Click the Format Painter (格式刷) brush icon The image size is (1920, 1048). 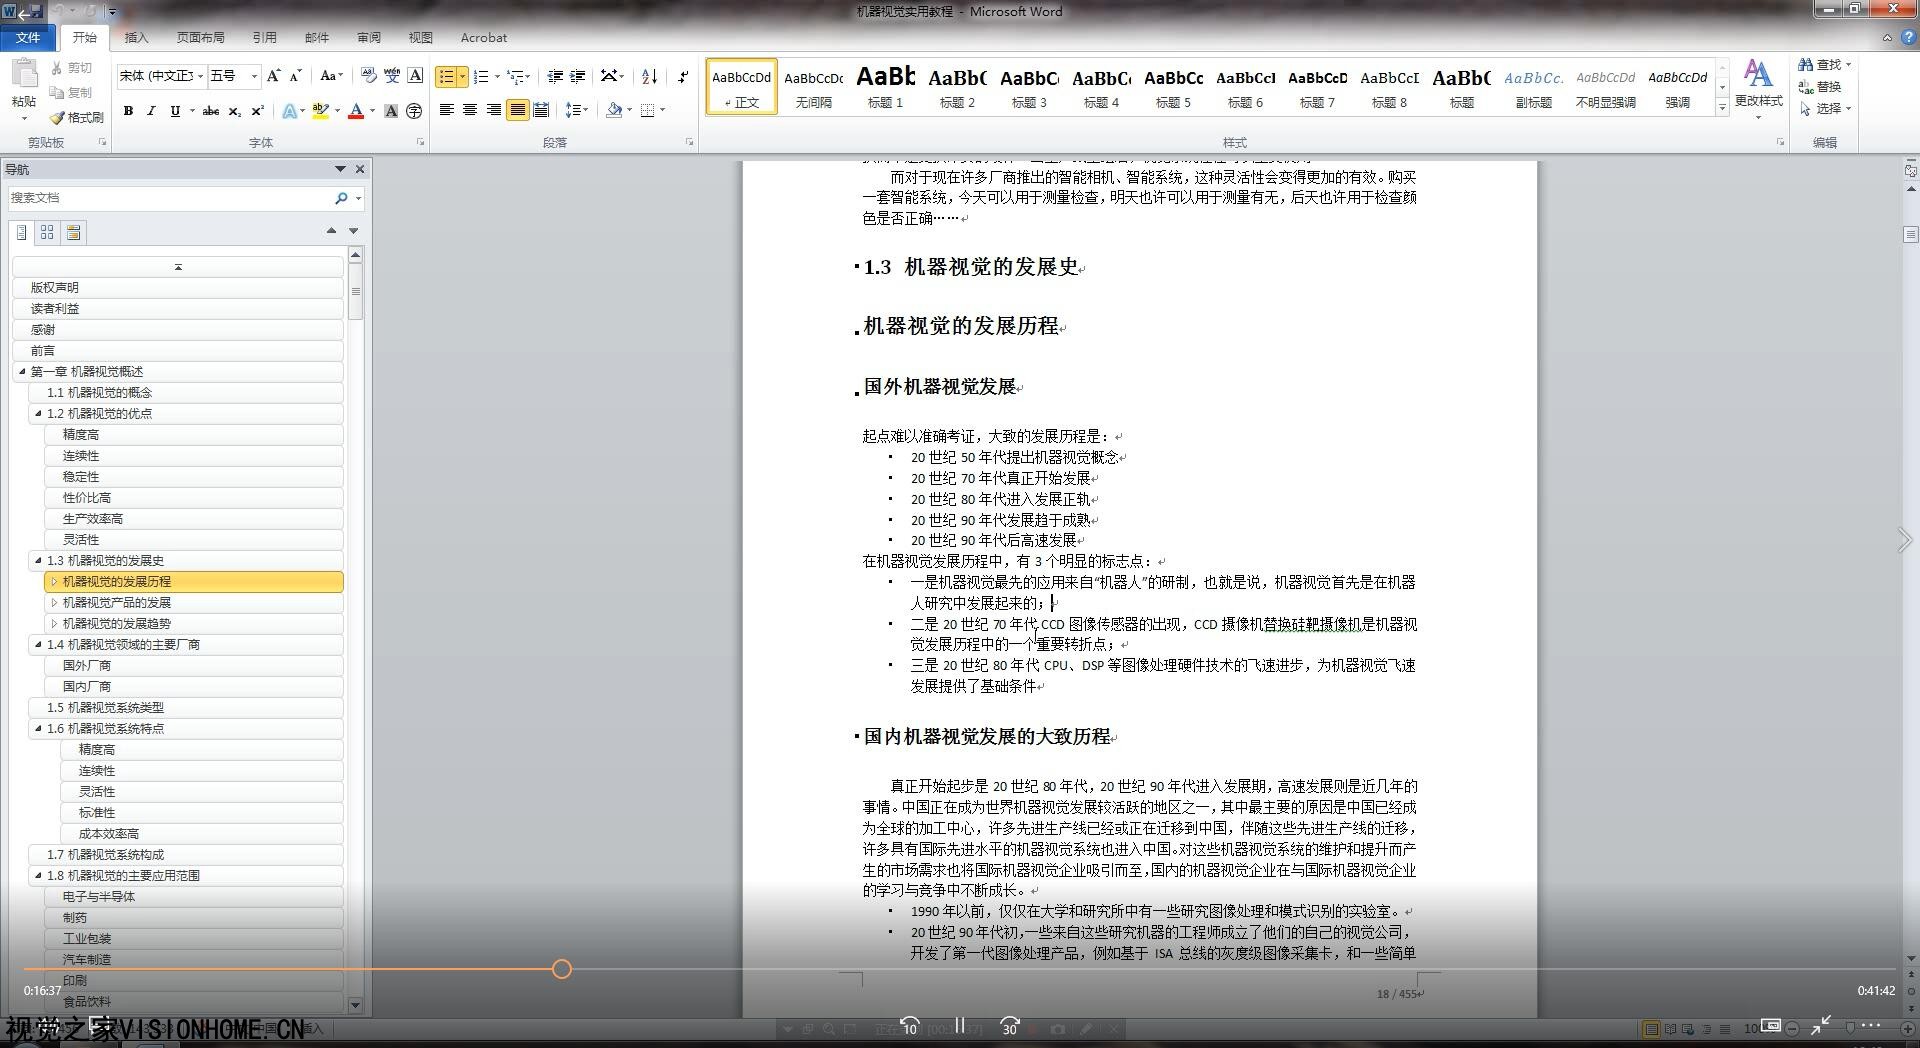pos(57,118)
